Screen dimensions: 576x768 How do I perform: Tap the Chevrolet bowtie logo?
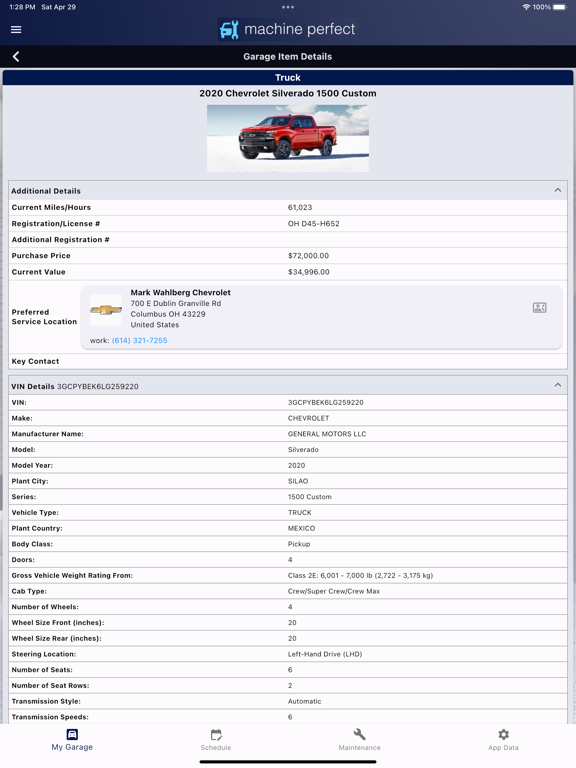[x=106, y=310]
